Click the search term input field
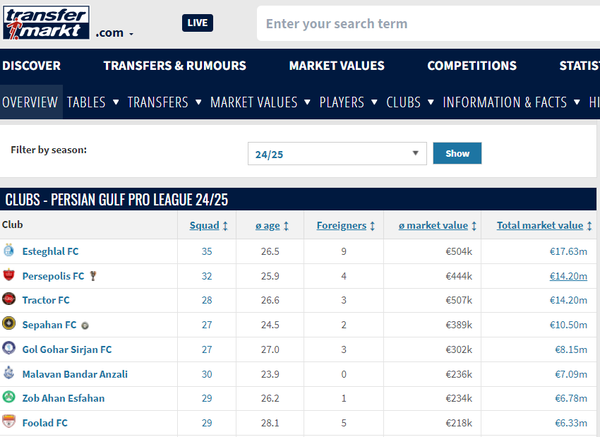Viewport: 600px width, 437px height. click(x=425, y=24)
